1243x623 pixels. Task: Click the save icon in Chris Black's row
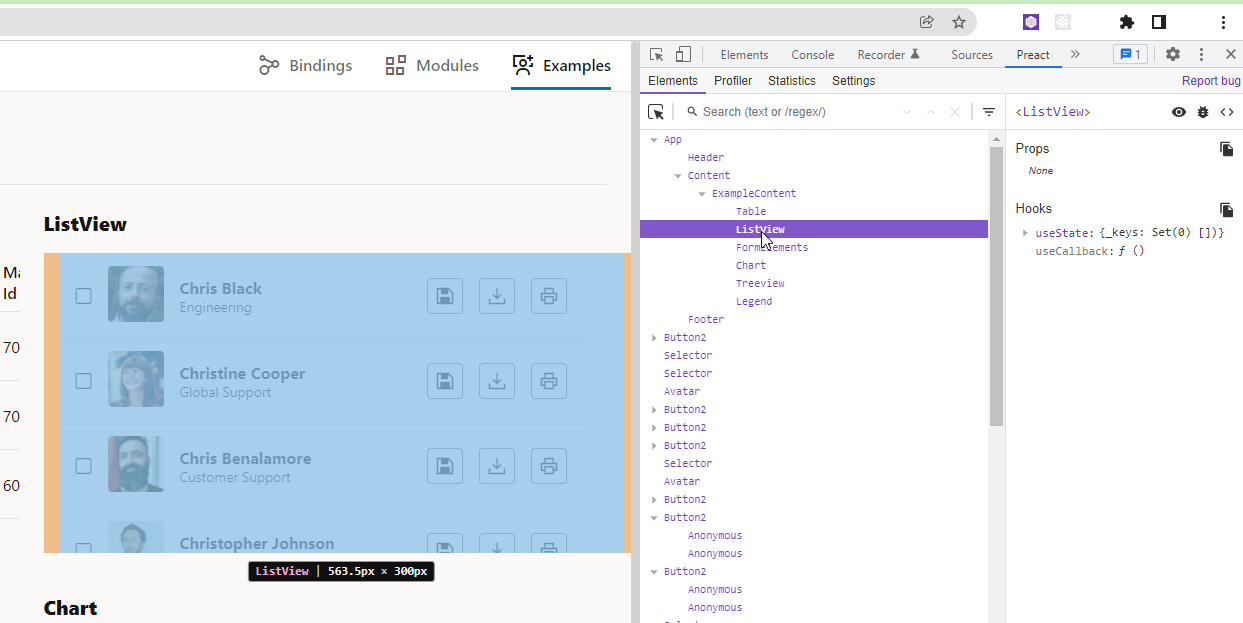pyautogui.click(x=445, y=296)
